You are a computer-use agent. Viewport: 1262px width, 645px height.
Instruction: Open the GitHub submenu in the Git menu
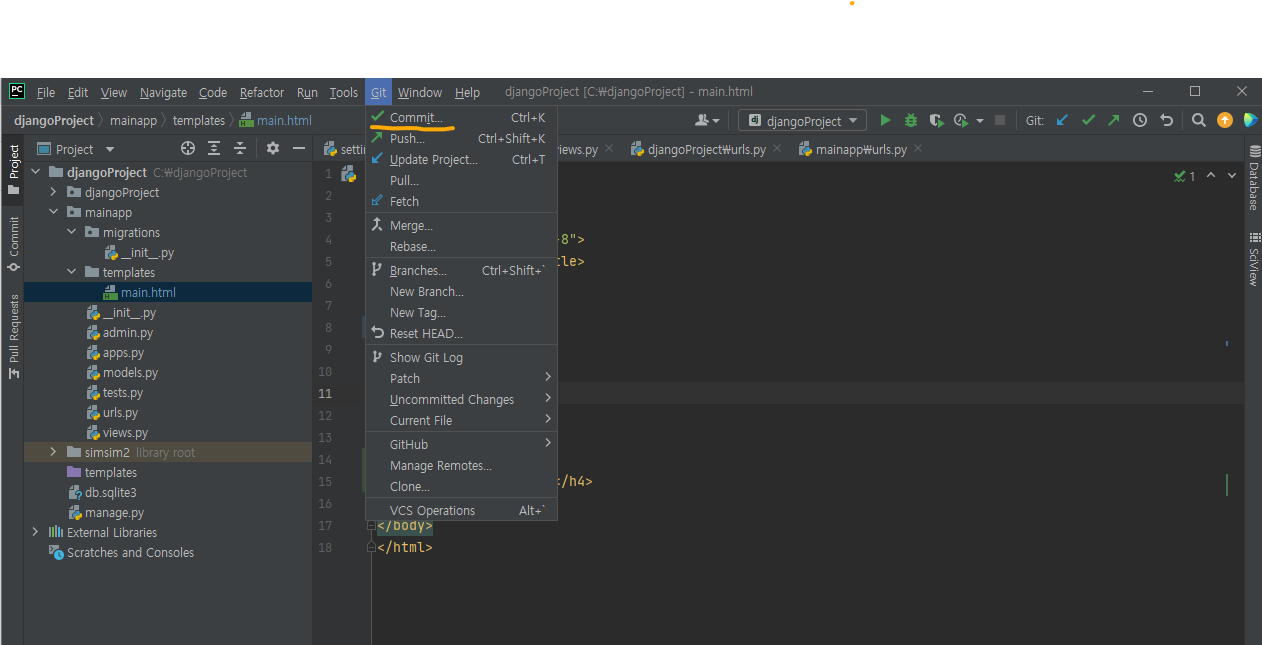461,444
